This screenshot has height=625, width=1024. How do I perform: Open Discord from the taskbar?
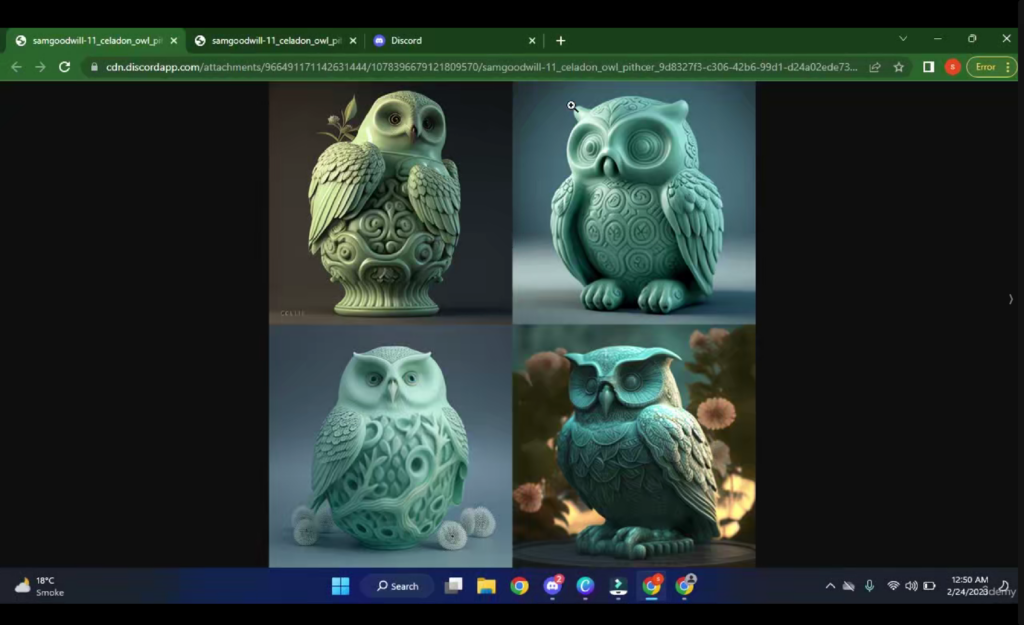point(552,586)
